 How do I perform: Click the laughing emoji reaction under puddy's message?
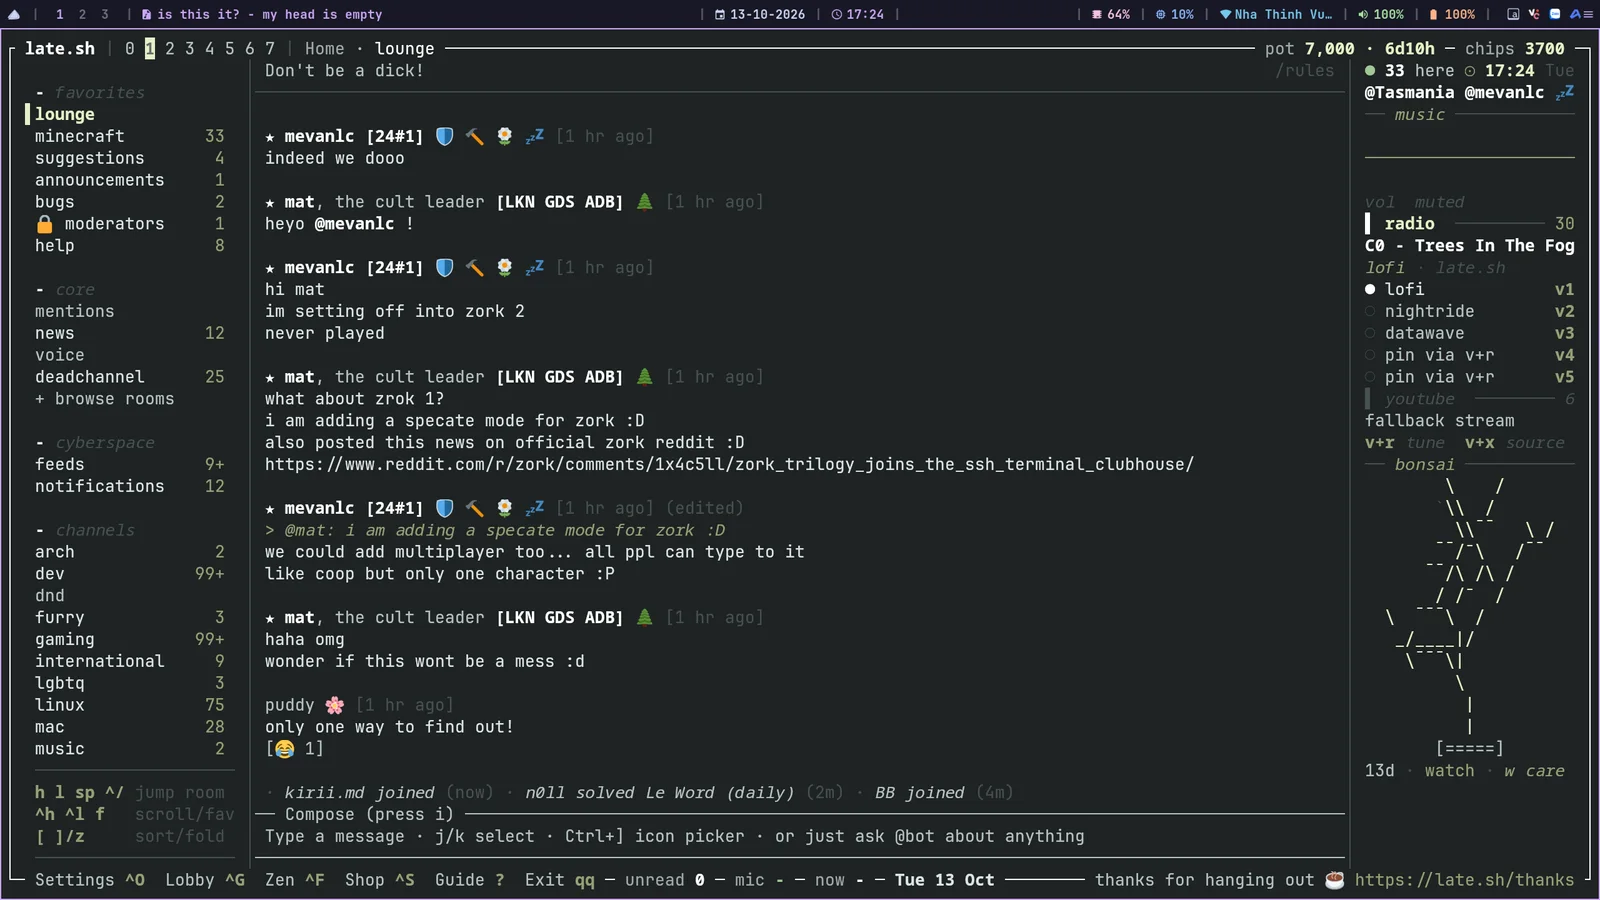(x=285, y=749)
